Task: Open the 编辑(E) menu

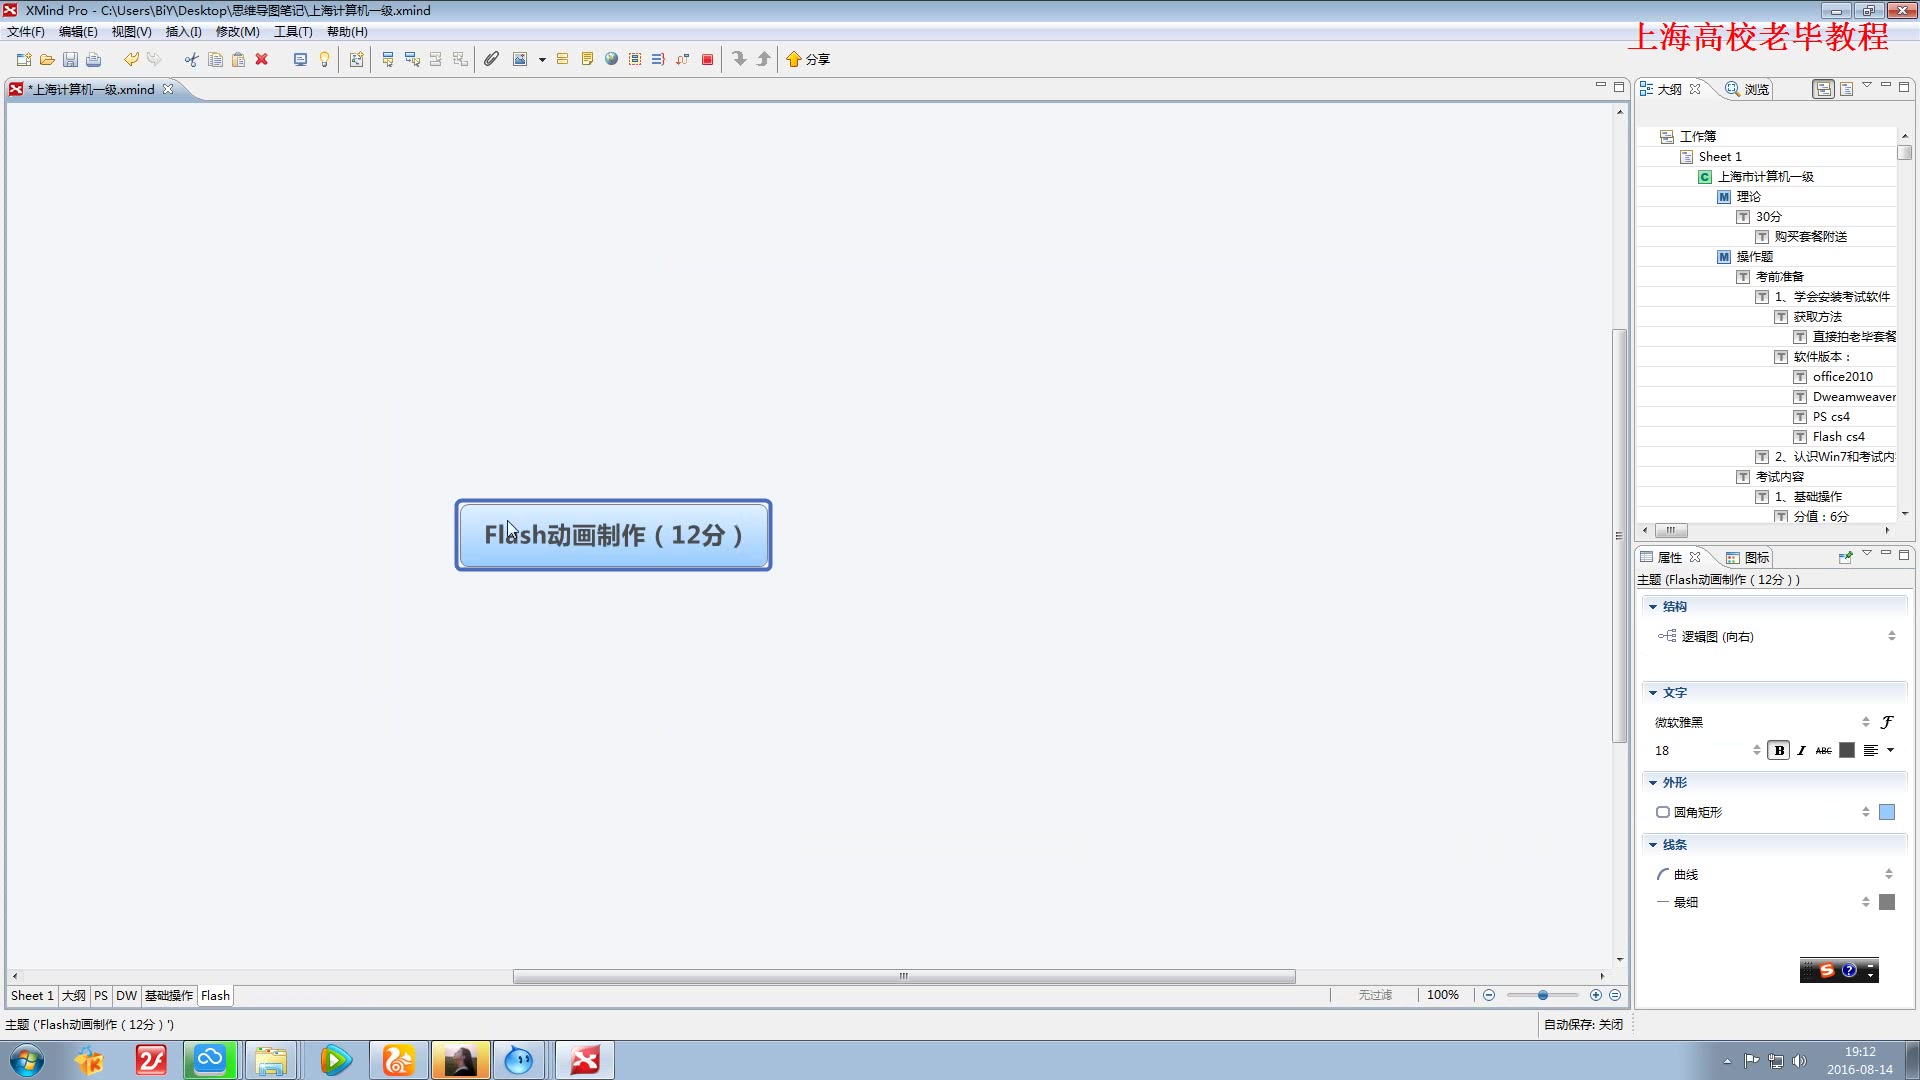Action: [78, 31]
